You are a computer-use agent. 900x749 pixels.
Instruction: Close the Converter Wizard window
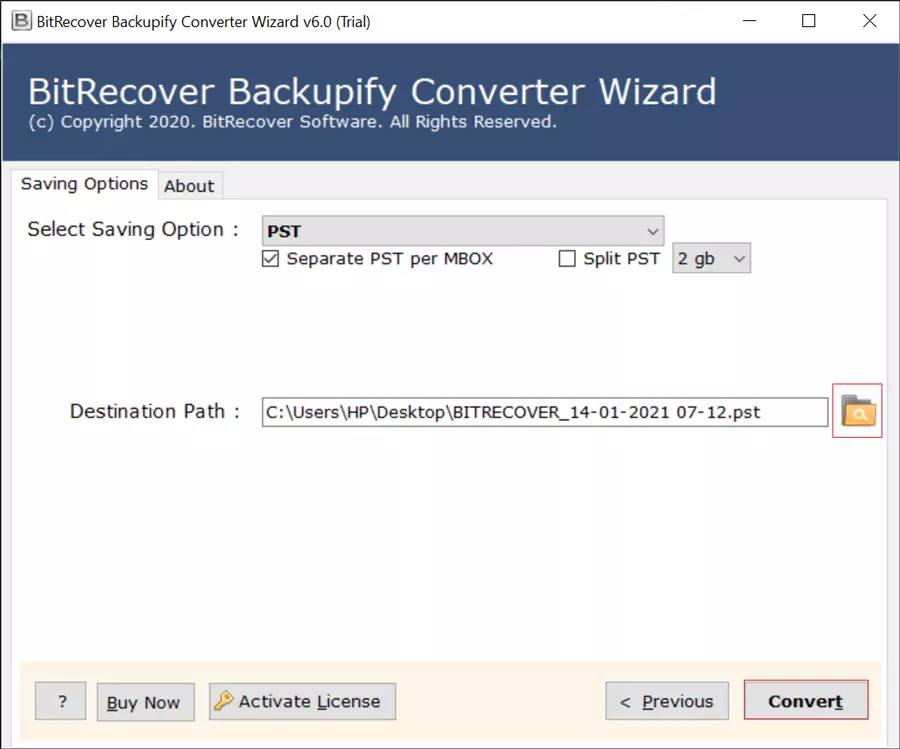870,21
